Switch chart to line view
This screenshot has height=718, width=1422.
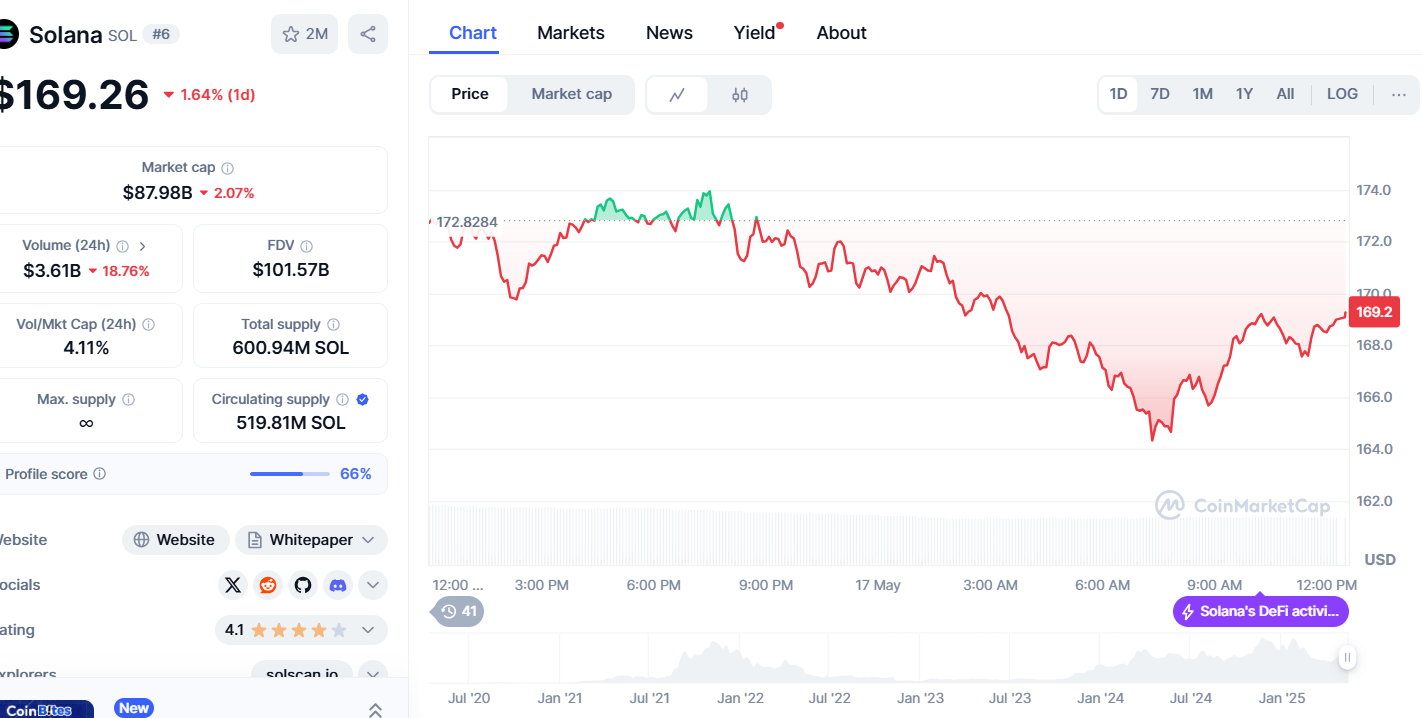pos(677,95)
